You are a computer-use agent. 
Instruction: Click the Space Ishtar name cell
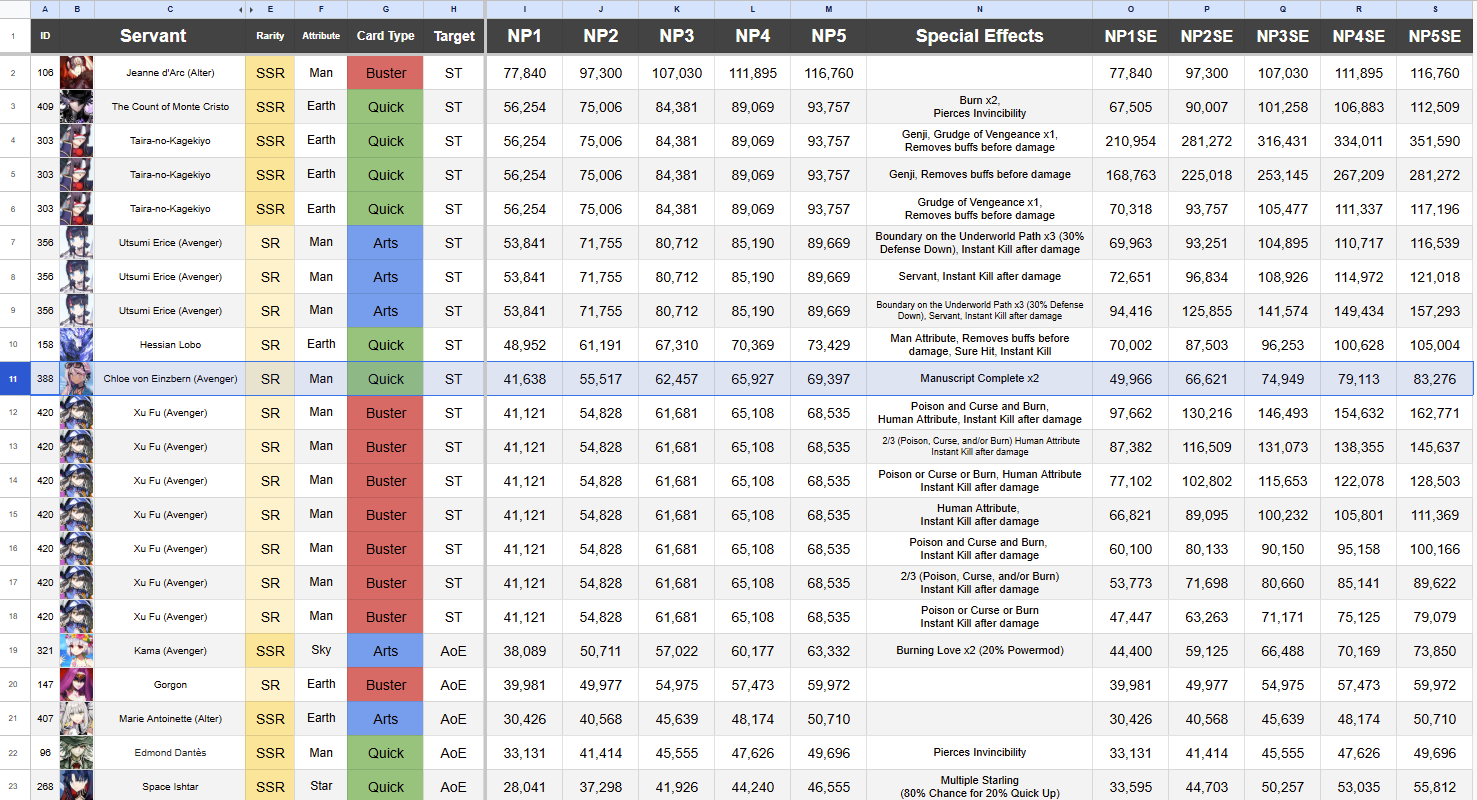(x=170, y=786)
